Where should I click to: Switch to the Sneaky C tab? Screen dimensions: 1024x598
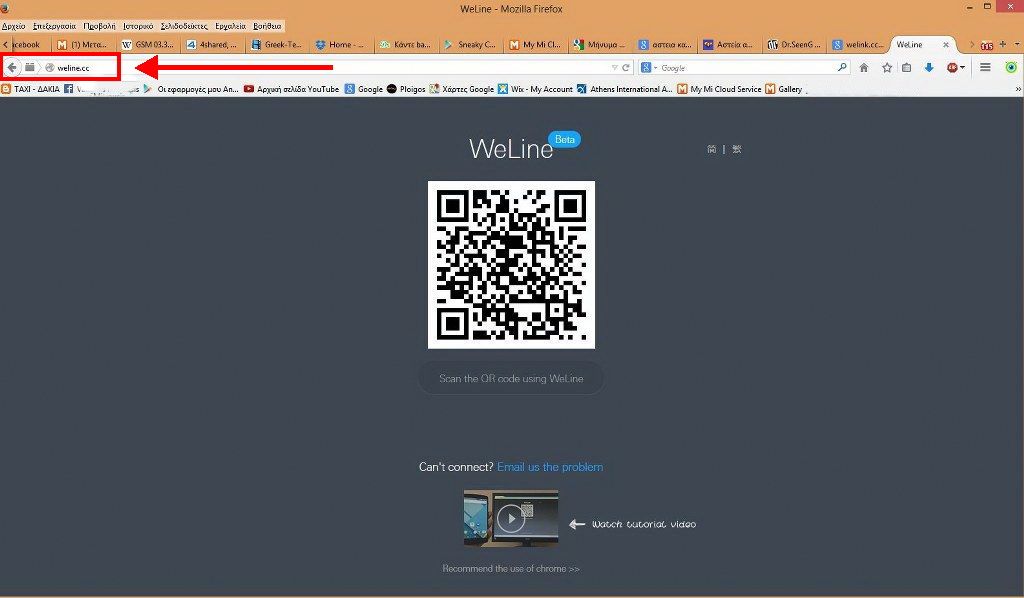coord(470,44)
